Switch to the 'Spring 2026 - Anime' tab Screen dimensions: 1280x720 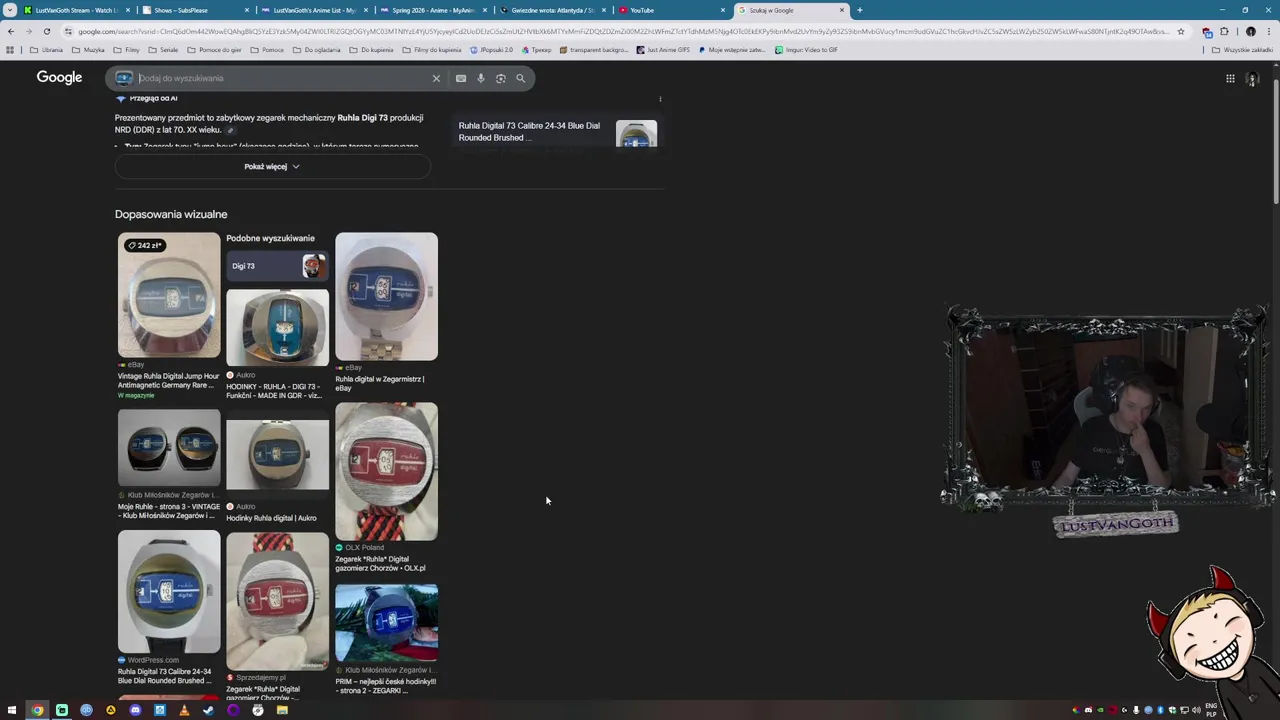coord(433,10)
